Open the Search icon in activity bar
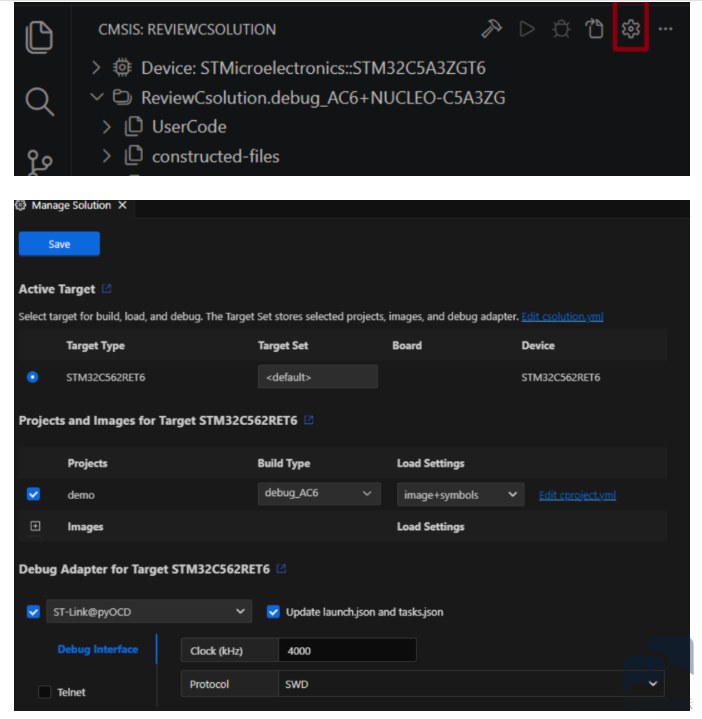The height and width of the screenshot is (719, 702). (40, 101)
